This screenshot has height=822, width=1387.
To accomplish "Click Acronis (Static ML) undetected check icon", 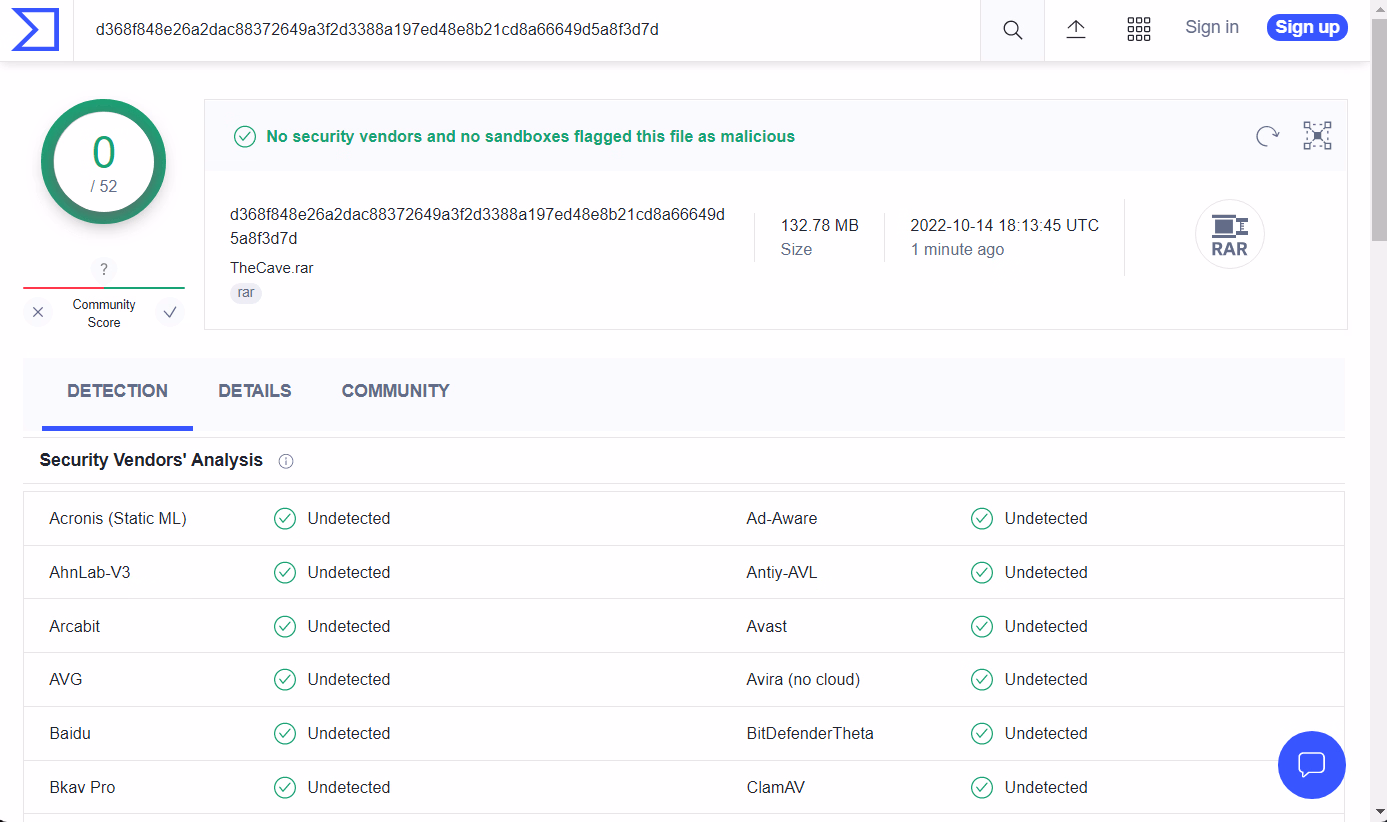I will coord(285,518).
